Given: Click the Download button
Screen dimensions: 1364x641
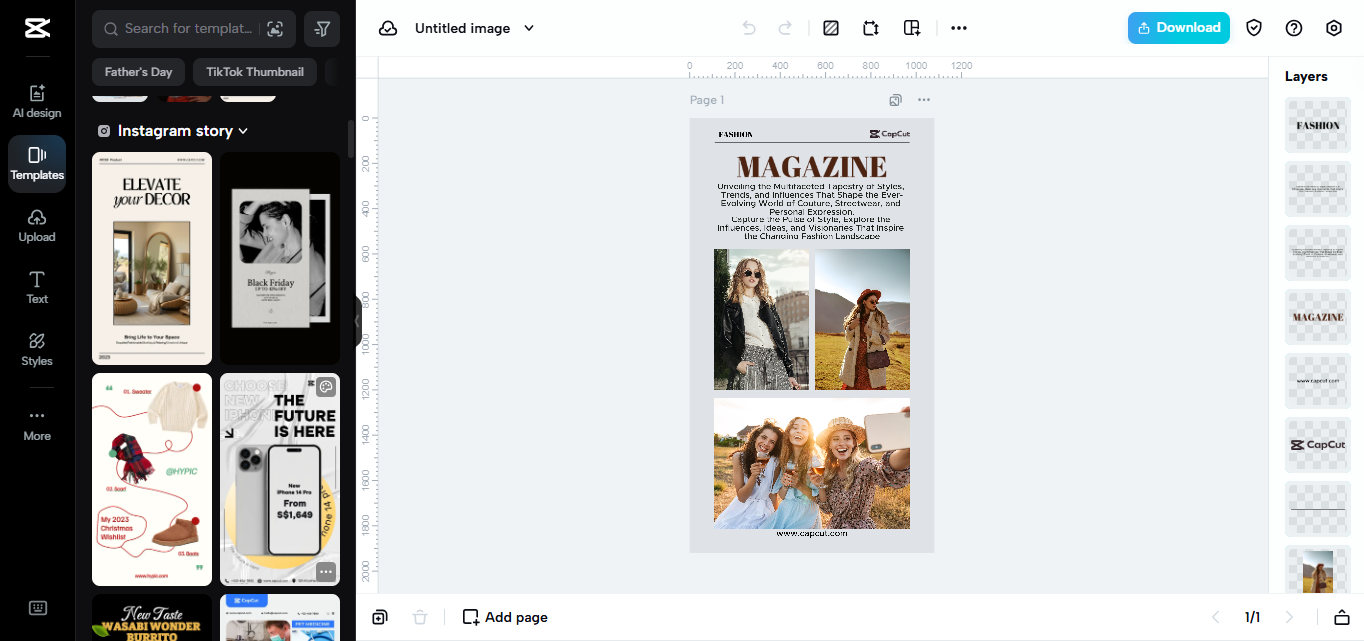Looking at the screenshot, I should click(1178, 28).
